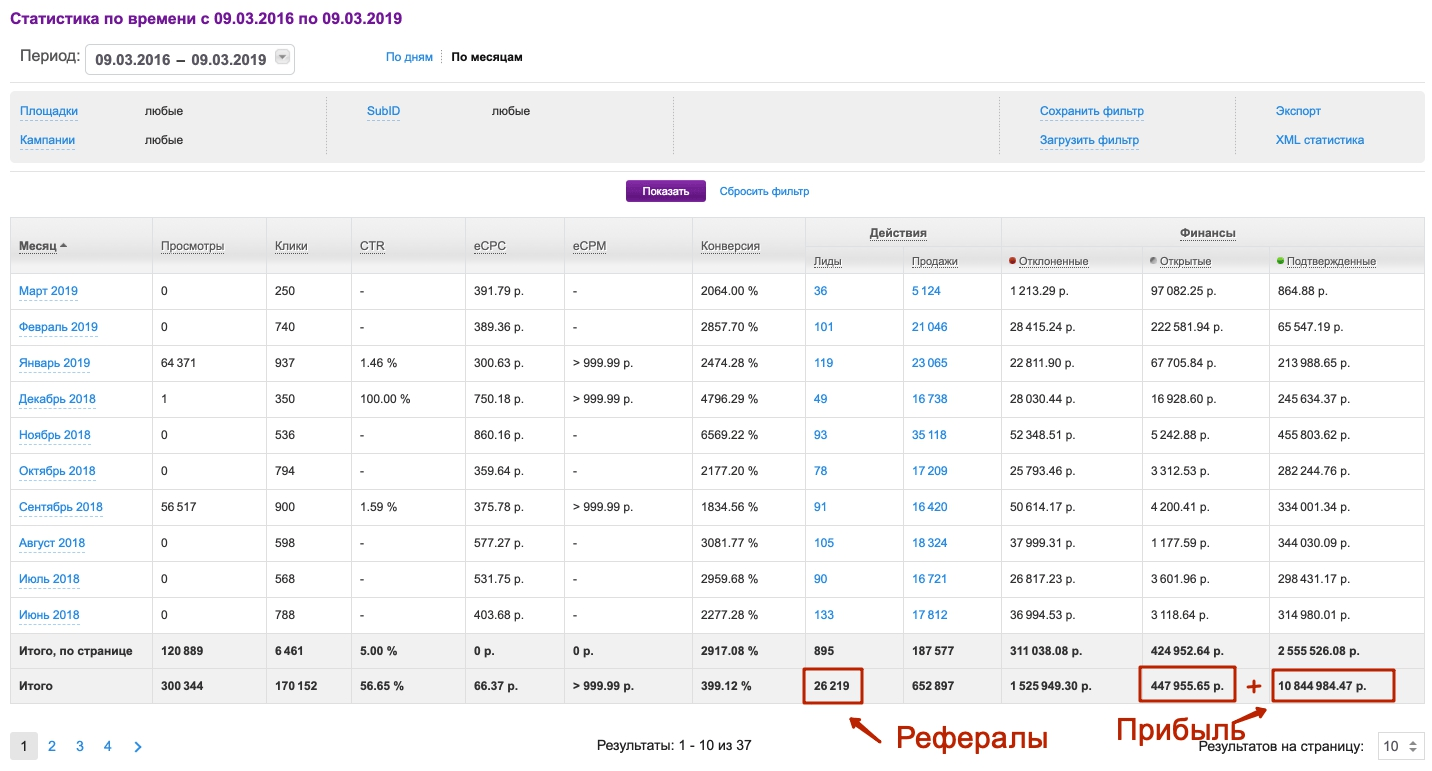1432x771 pixels.
Task: Open the Июнь 2018 month link
Action: pyautogui.click(x=49, y=615)
